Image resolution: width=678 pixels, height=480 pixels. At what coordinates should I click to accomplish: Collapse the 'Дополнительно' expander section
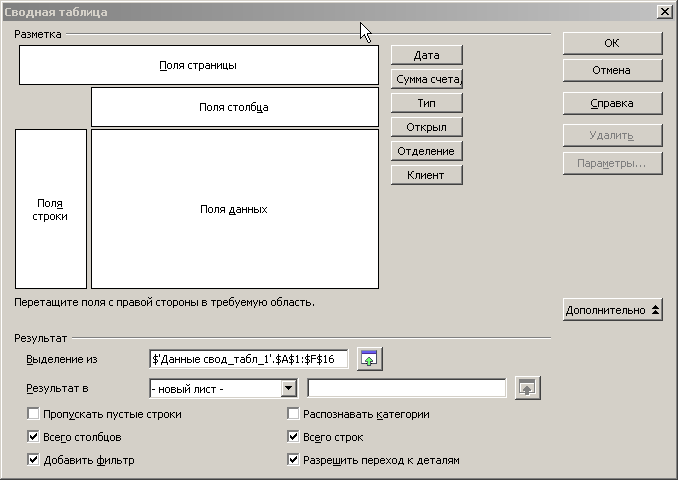612,310
